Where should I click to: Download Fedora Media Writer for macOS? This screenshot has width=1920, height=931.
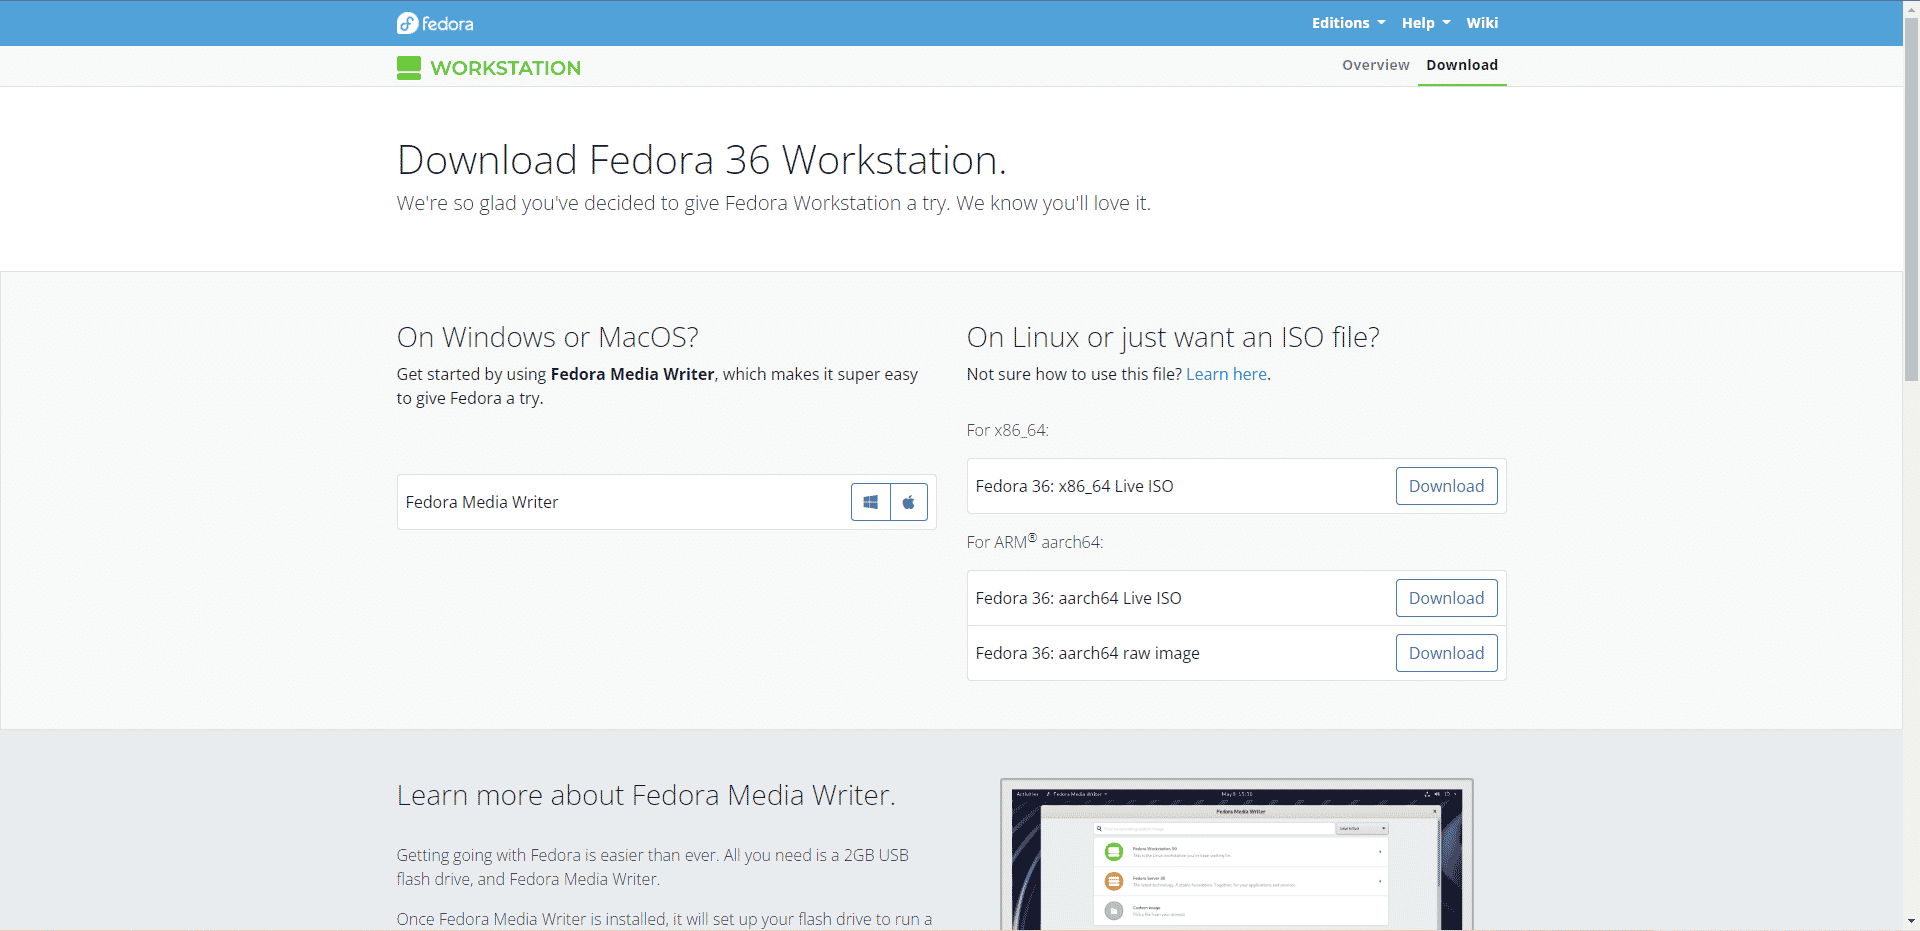coord(909,502)
